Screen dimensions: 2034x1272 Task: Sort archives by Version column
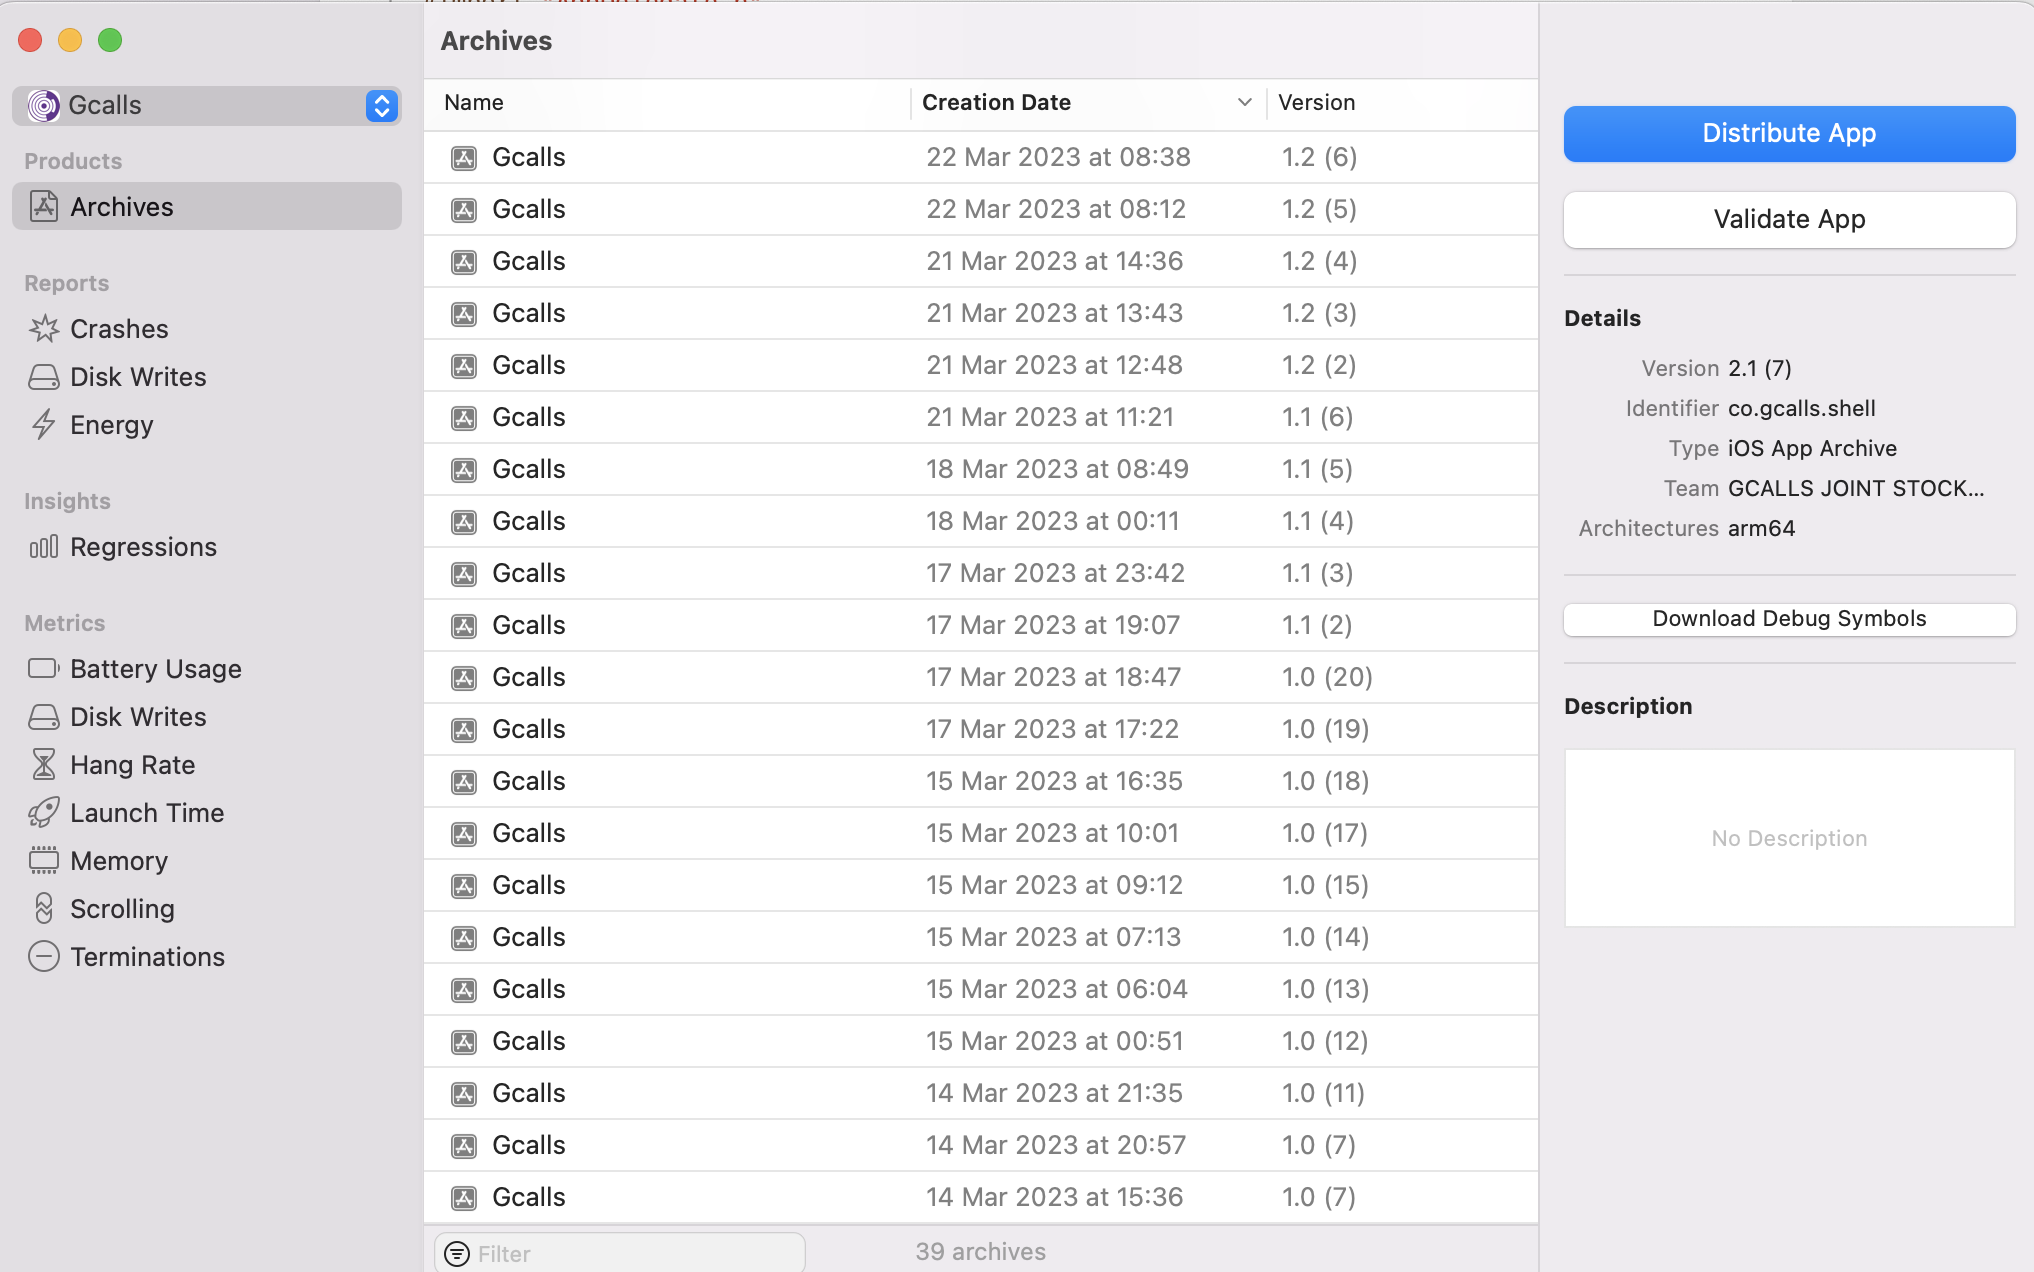point(1316,103)
